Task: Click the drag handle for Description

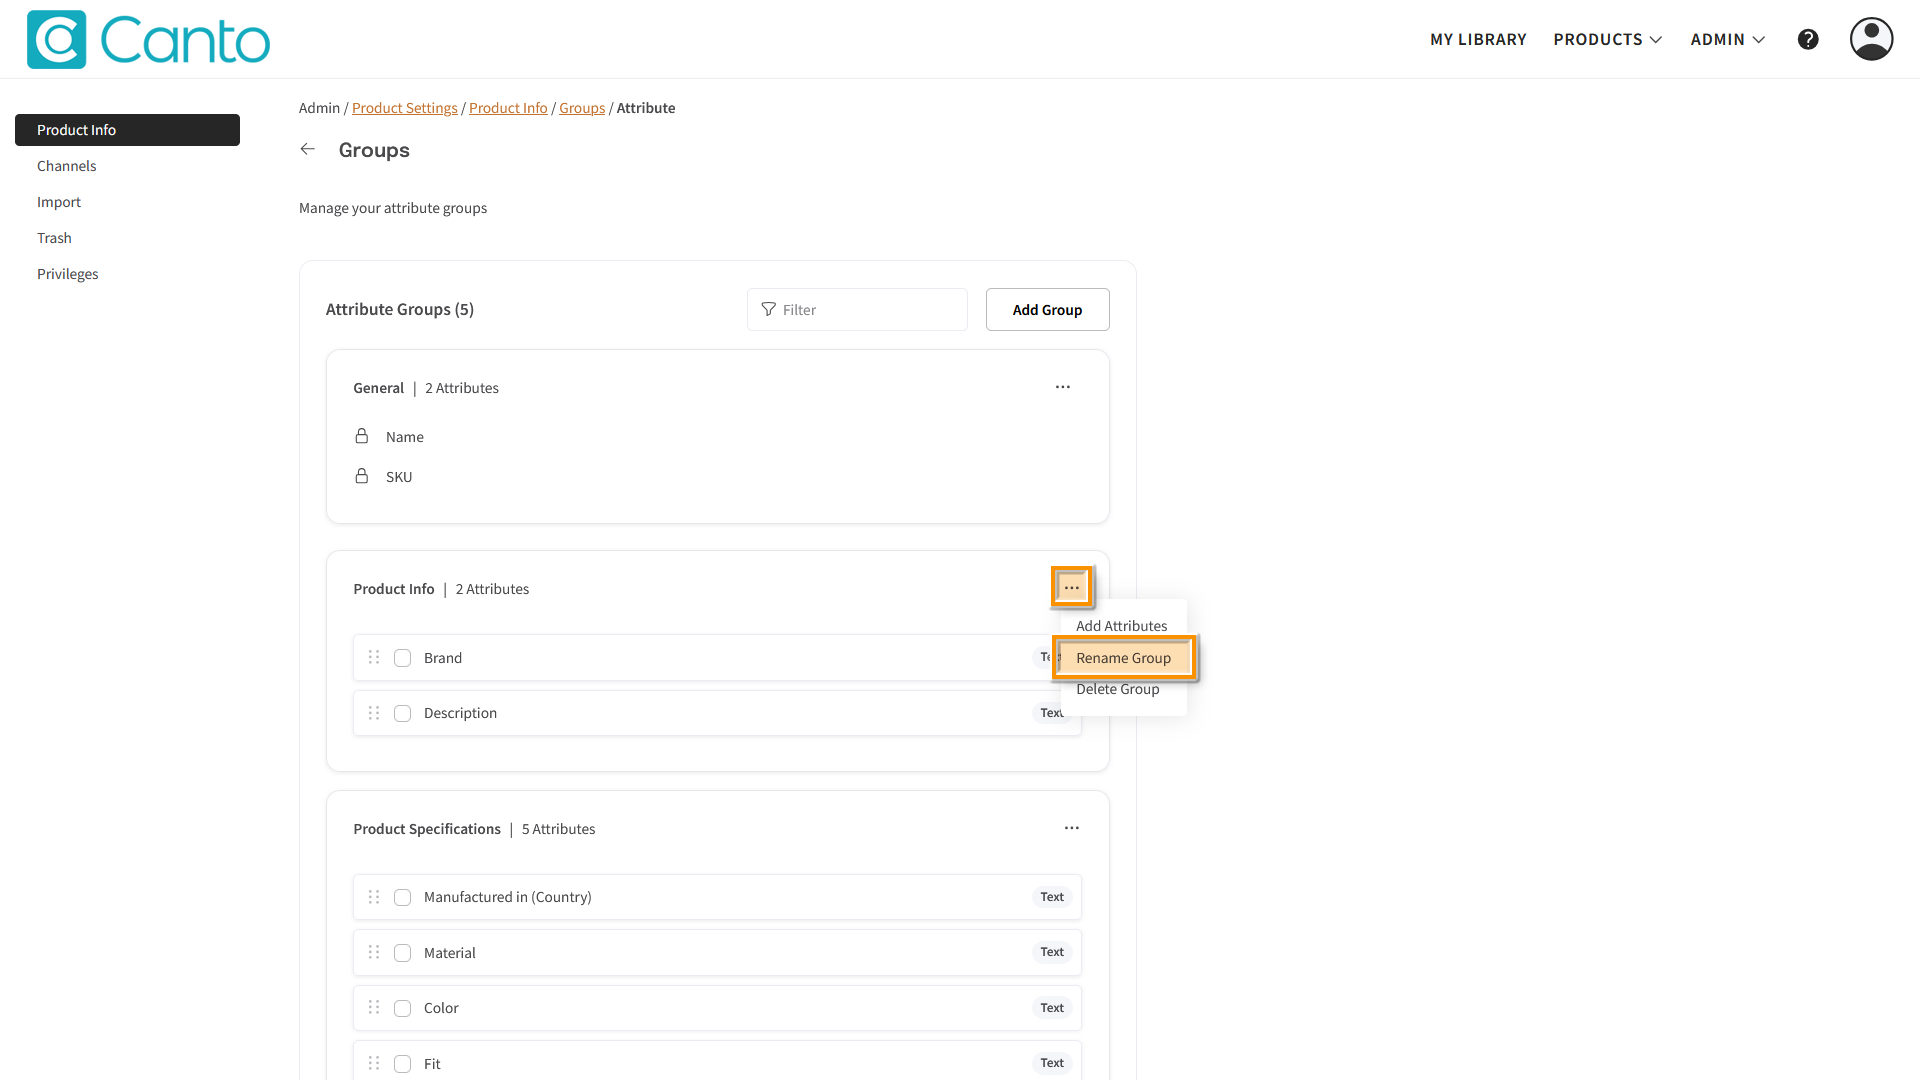Action: point(374,713)
